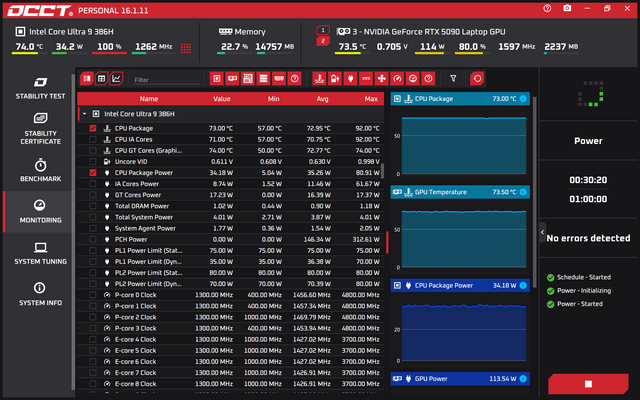Open the Benchmark section
The image size is (640, 400).
40,170
